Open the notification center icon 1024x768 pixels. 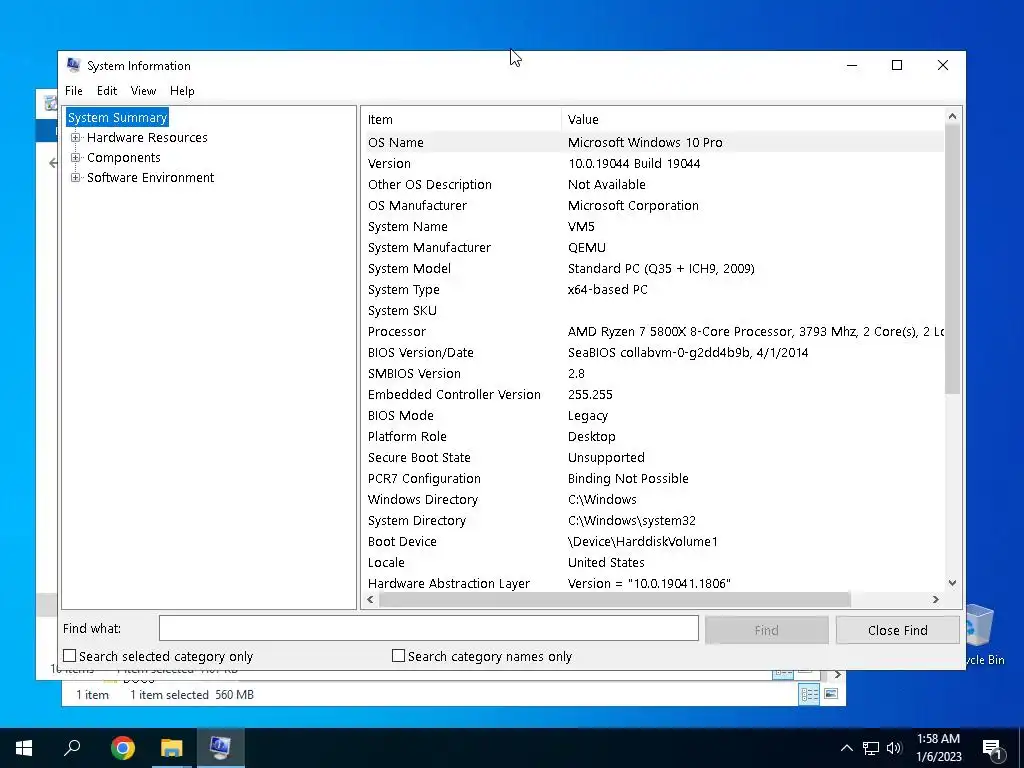(x=992, y=749)
